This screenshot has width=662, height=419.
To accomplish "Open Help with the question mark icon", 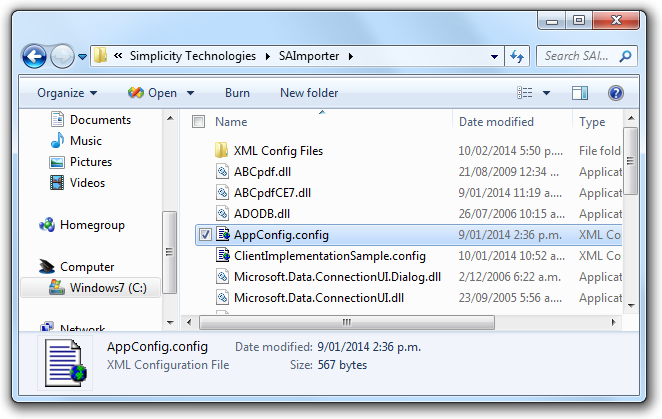I will tap(616, 93).
